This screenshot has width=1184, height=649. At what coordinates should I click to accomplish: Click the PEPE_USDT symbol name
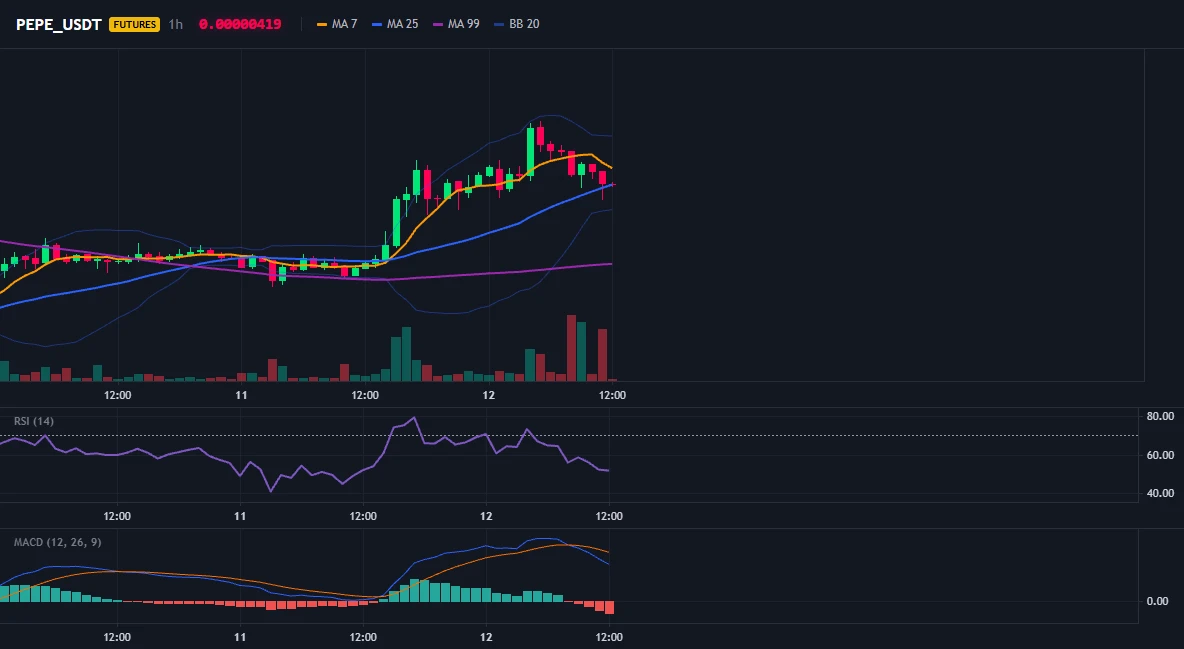click(x=59, y=24)
